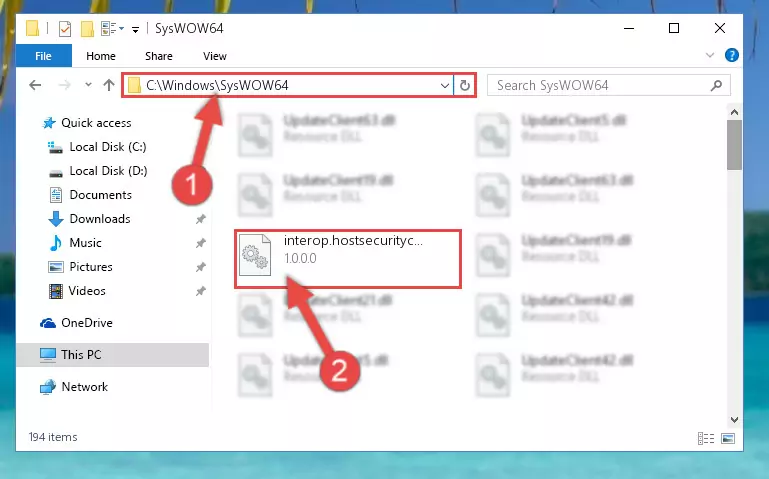The width and height of the screenshot is (769, 479).
Task: Click the pin icon next to Music
Action: pyautogui.click(x=201, y=243)
